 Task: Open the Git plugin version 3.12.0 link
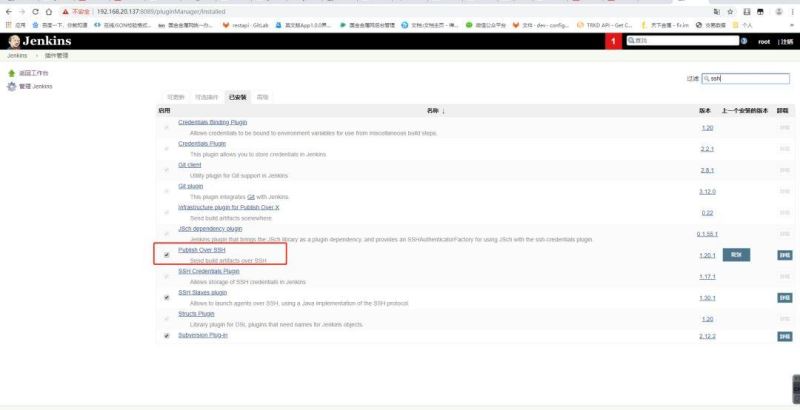(707, 191)
